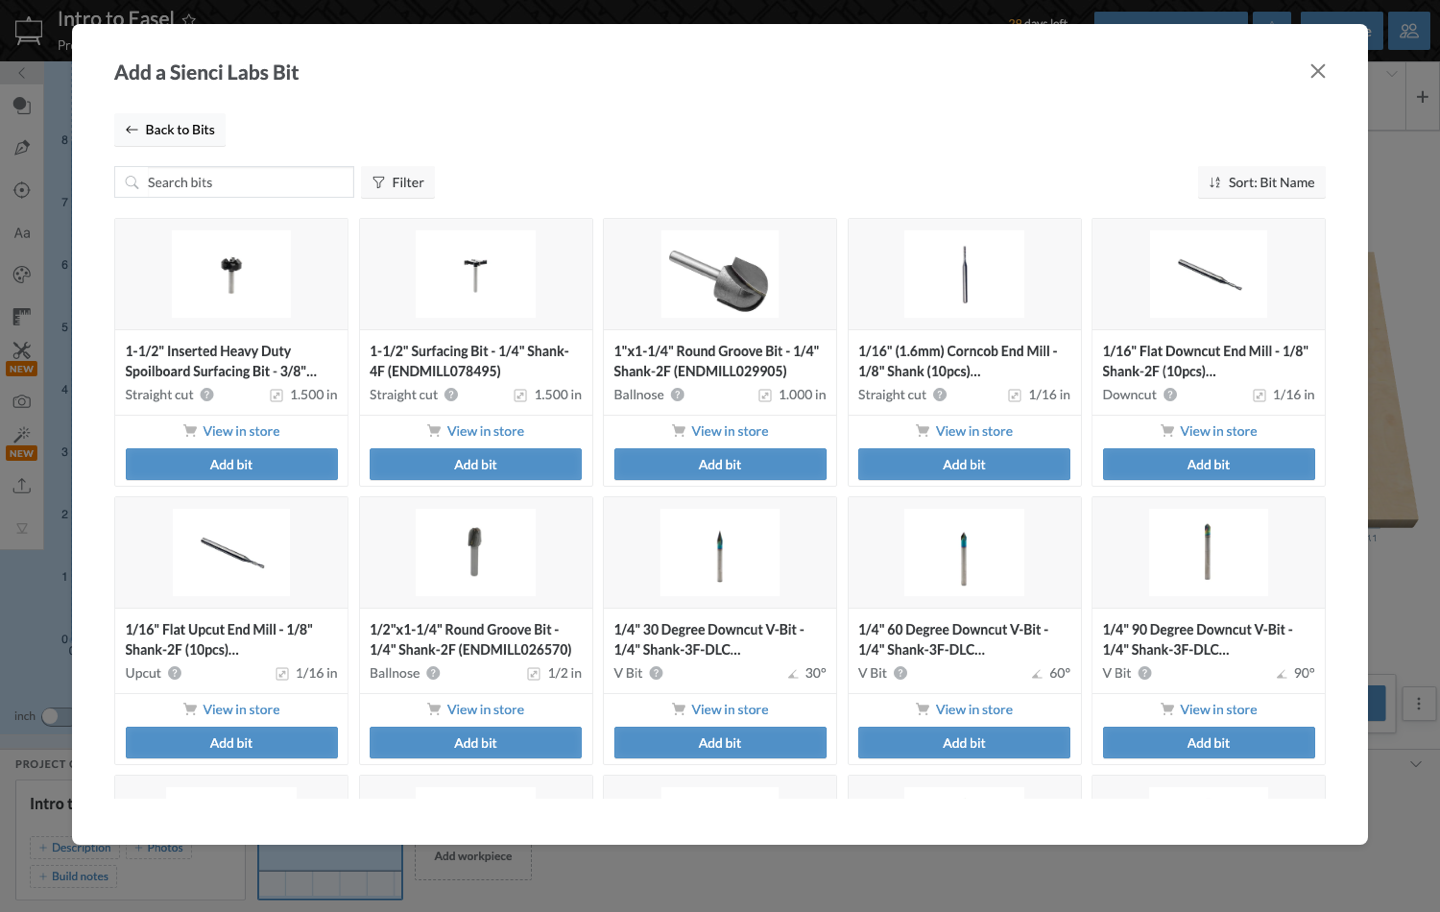Select the pen tool in Easel sidebar
The width and height of the screenshot is (1440, 912).
pyautogui.click(x=22, y=148)
